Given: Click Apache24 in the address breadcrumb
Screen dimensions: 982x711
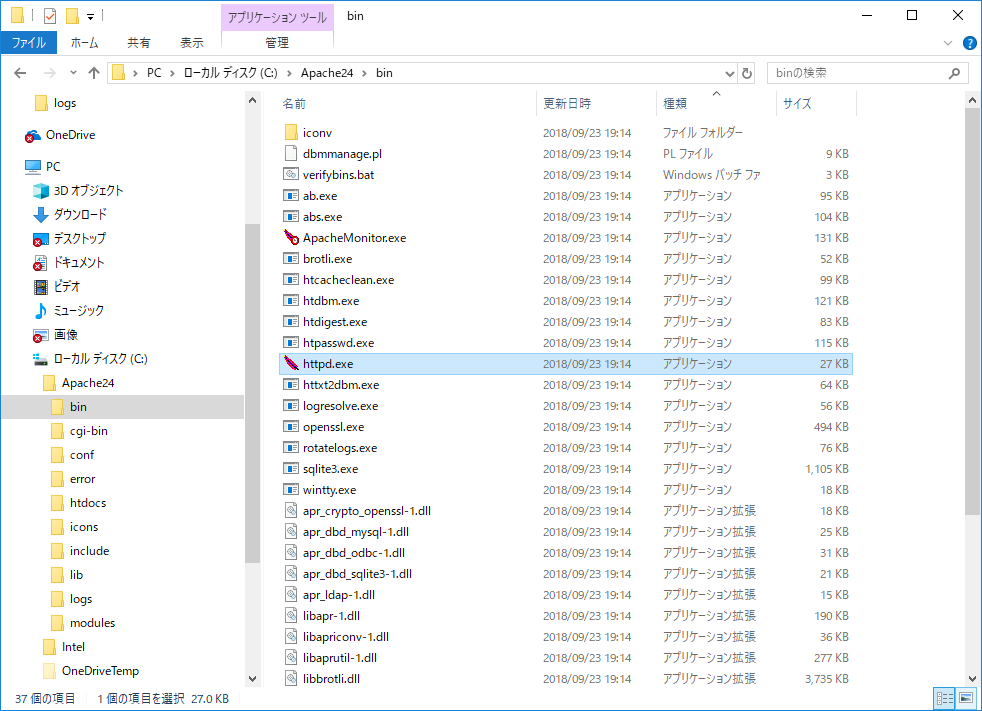Looking at the screenshot, I should pyautogui.click(x=328, y=73).
